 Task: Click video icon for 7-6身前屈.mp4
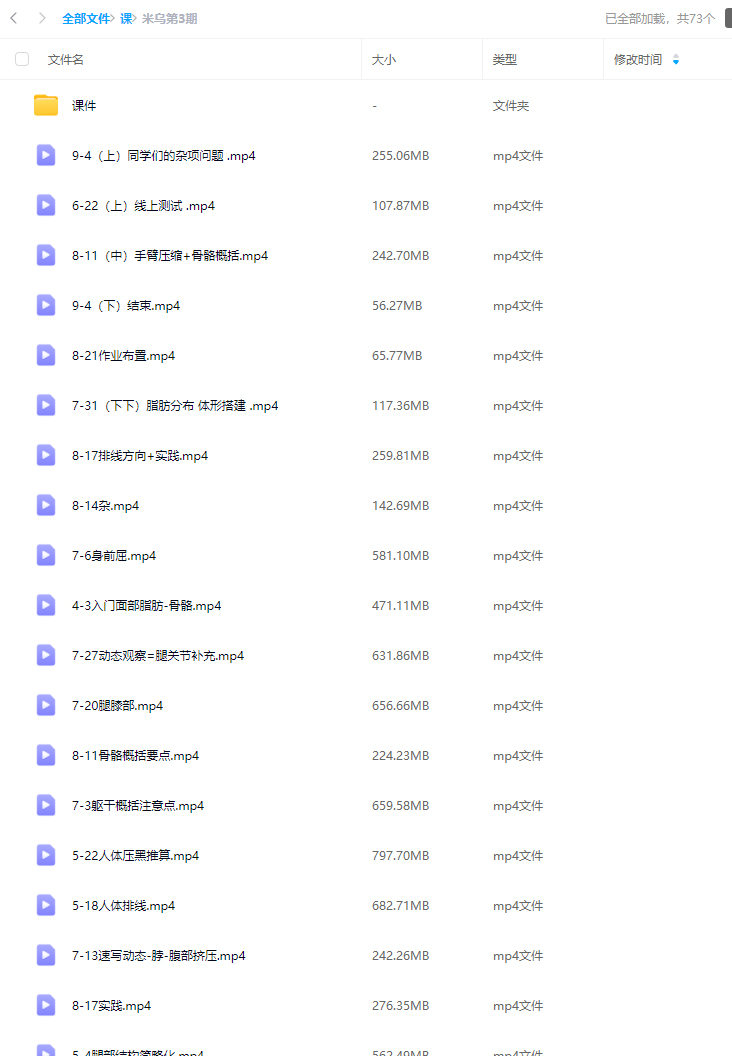pyautogui.click(x=46, y=556)
